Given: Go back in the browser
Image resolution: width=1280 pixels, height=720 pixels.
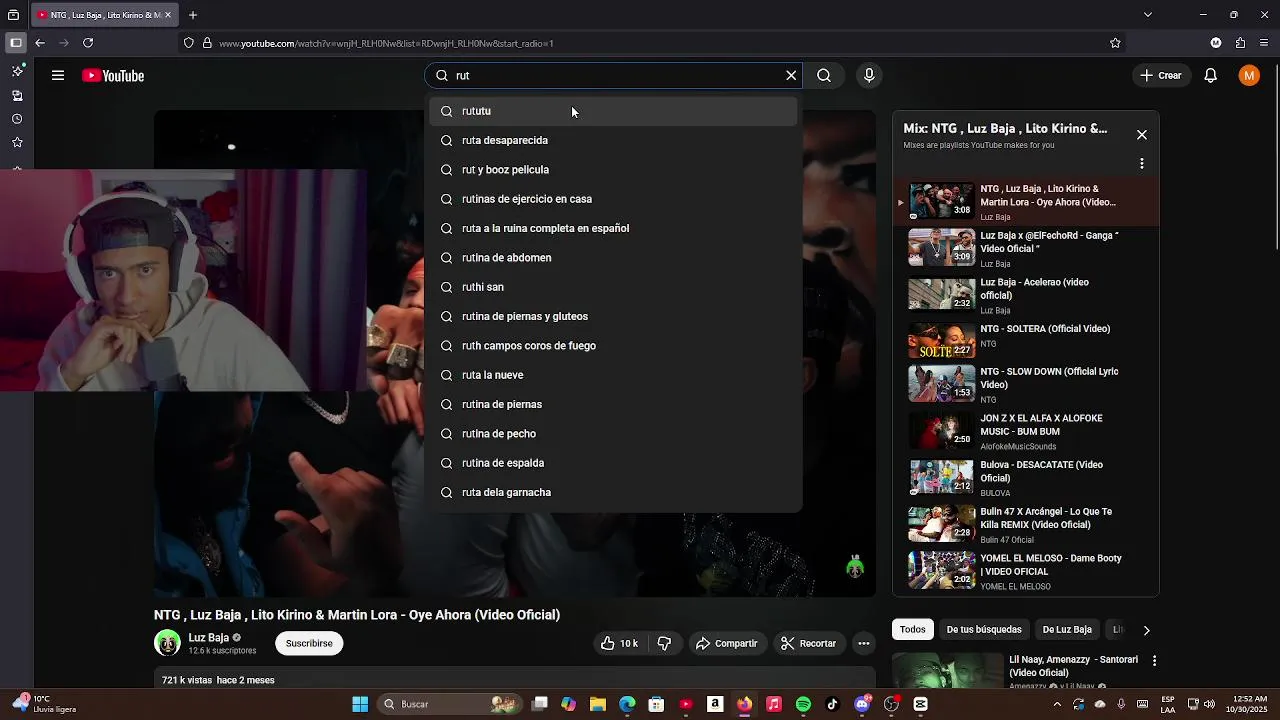Looking at the screenshot, I should pyautogui.click(x=40, y=43).
